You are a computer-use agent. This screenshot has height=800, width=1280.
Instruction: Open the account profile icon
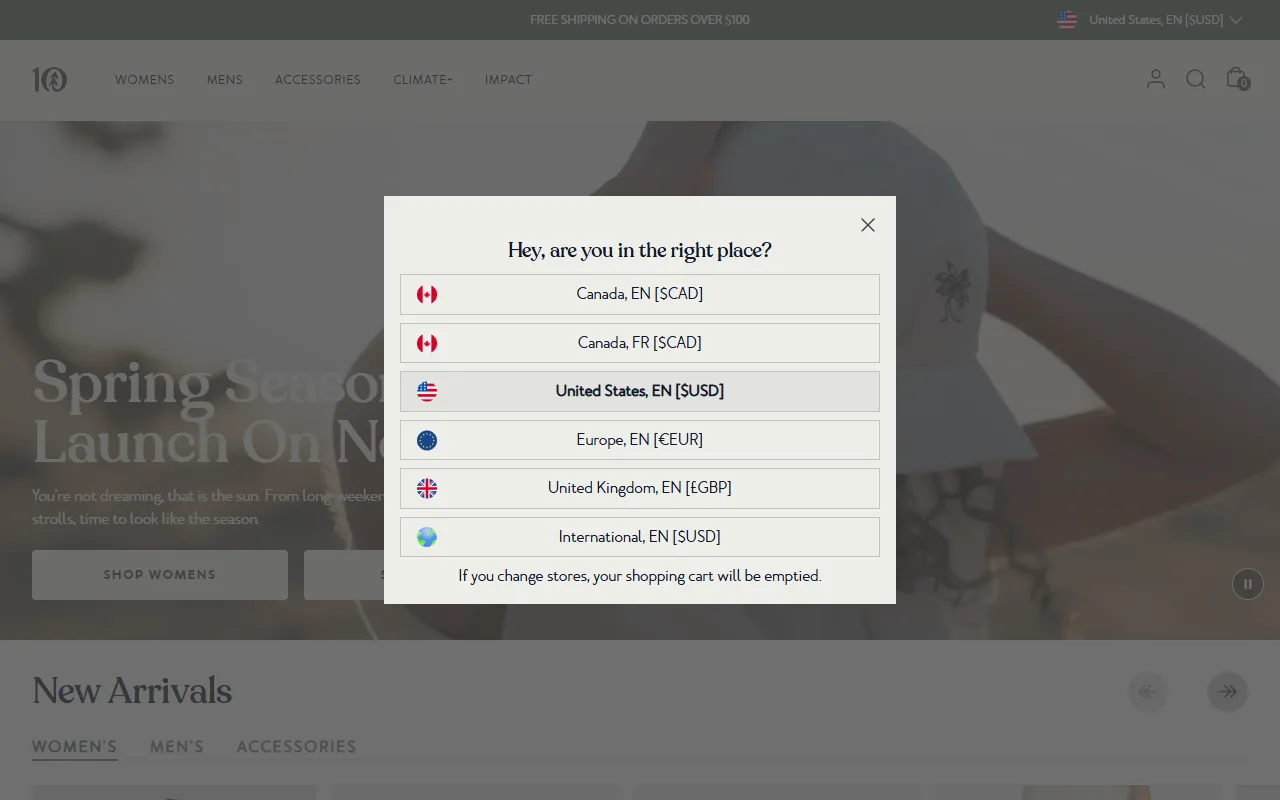point(1156,79)
